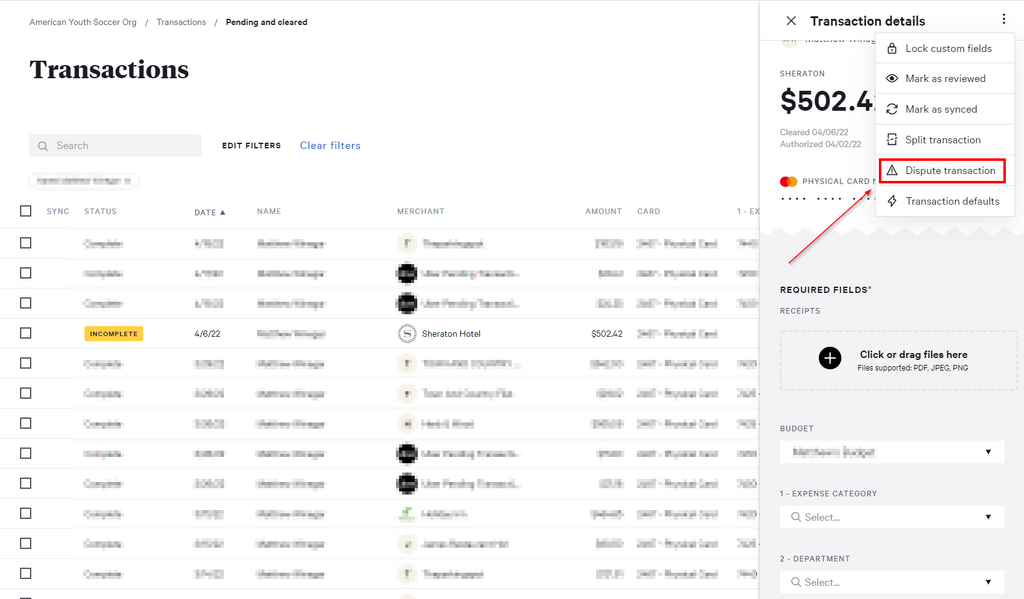This screenshot has height=599, width=1024.
Task: Choose Split transaction from menu
Action: 943,140
